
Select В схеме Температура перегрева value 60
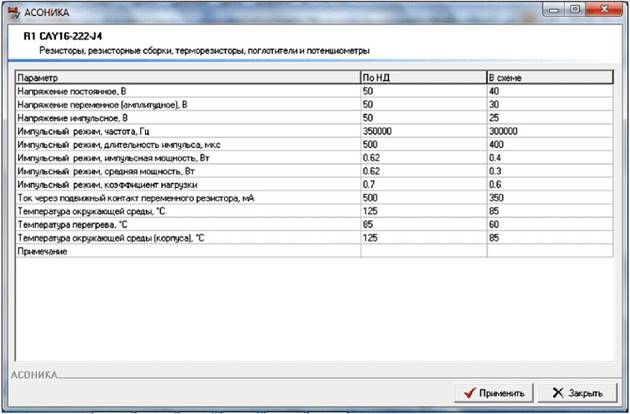[548, 226]
